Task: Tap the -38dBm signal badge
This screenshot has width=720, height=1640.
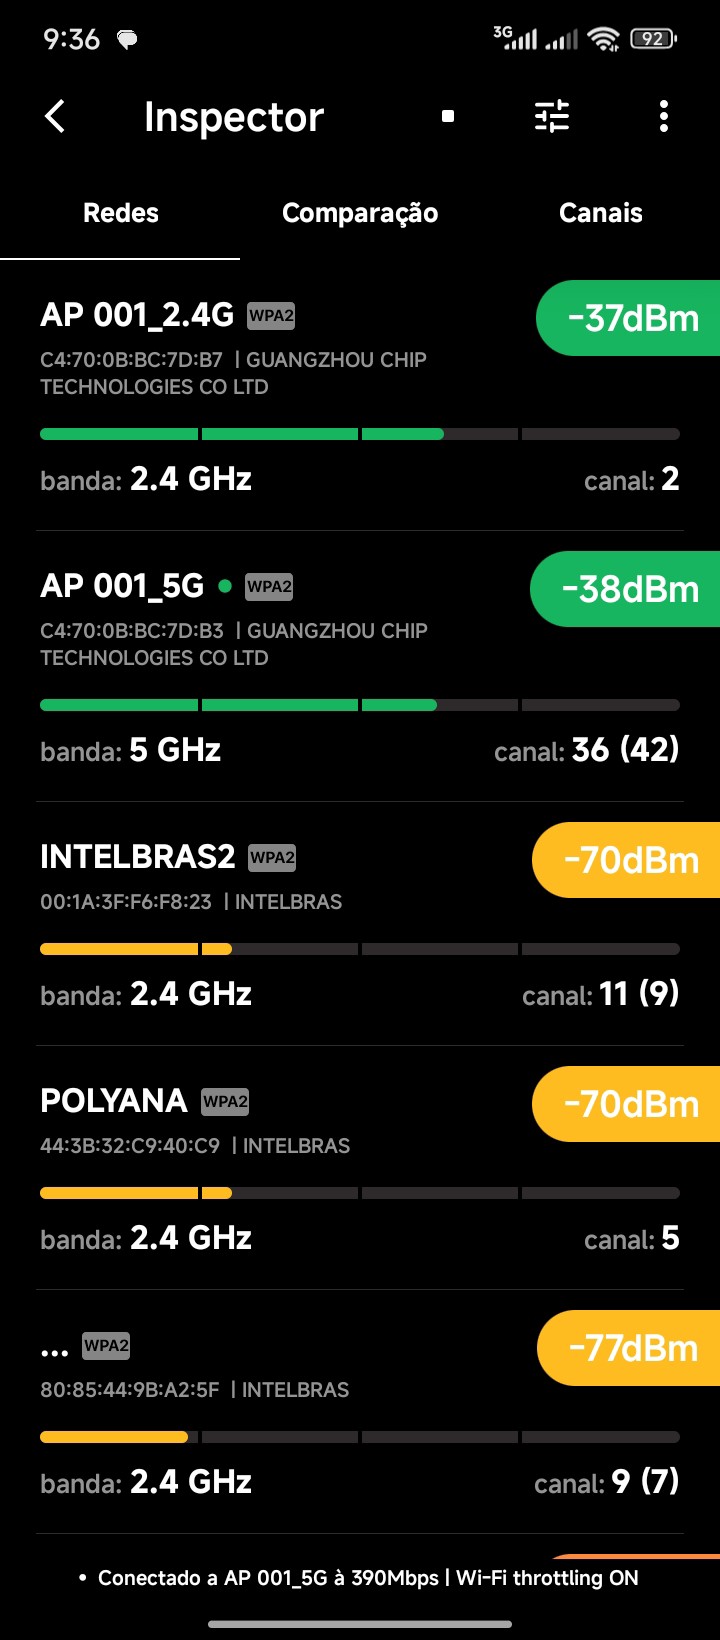Action: [629, 590]
